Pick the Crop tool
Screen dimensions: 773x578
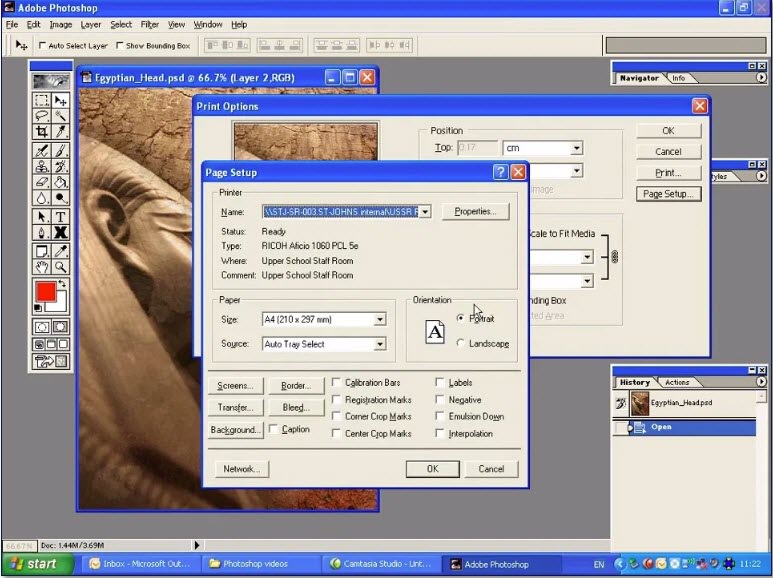coord(42,132)
